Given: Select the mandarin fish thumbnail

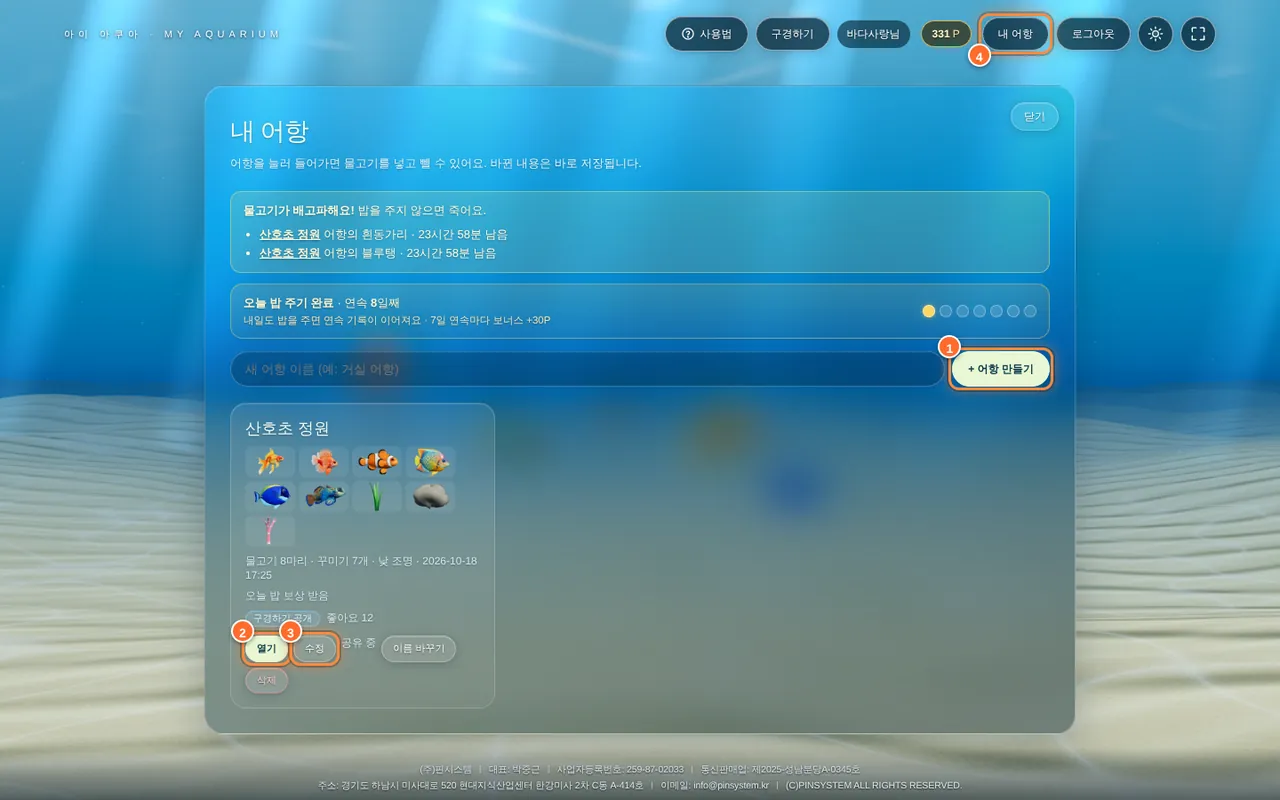Looking at the screenshot, I should (x=324, y=496).
